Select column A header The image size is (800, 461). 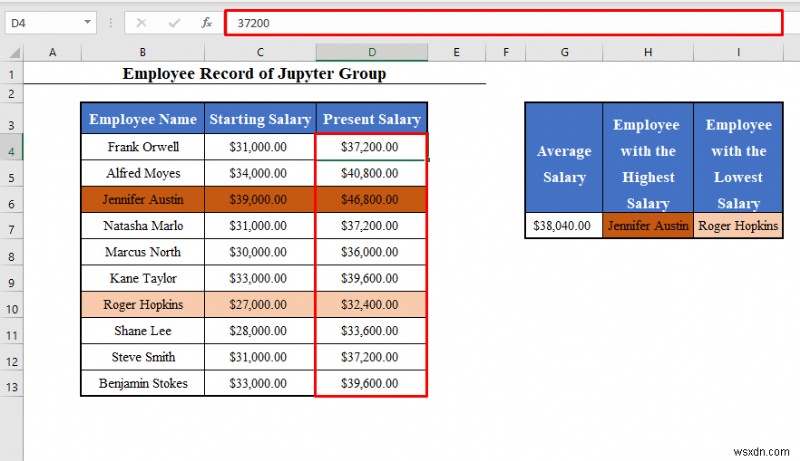coord(52,52)
